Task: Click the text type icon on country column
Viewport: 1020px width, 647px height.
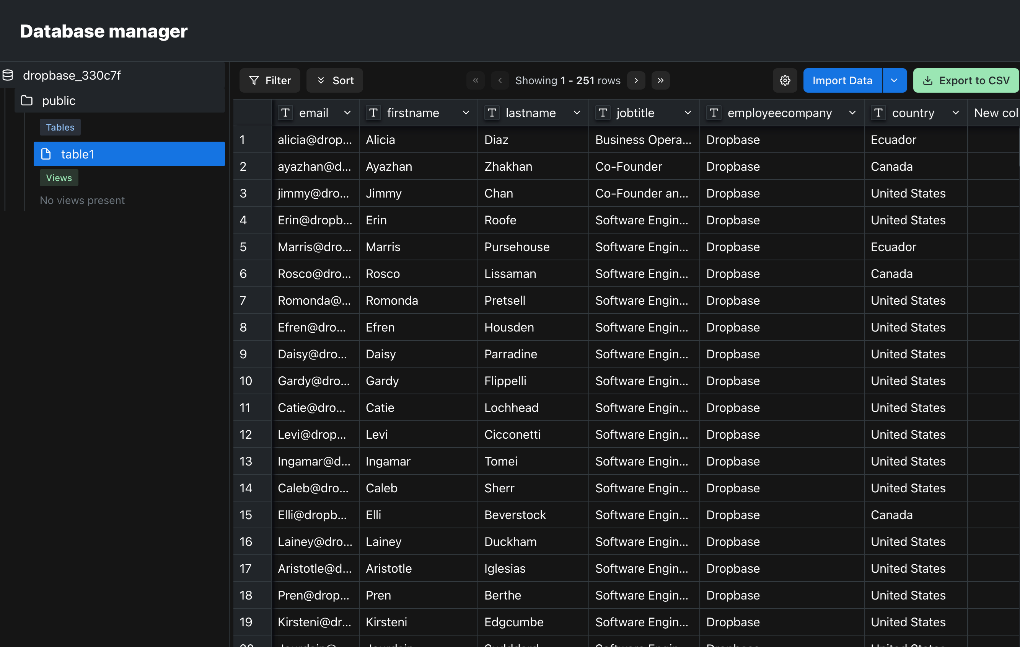Action: coord(879,113)
